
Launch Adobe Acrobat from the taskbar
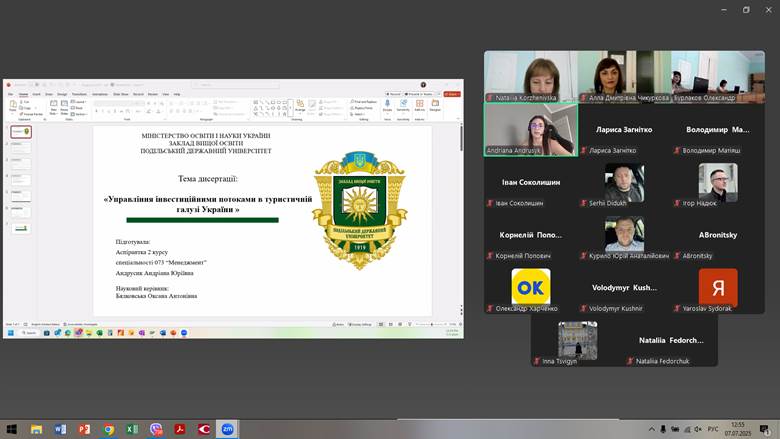click(x=180, y=429)
